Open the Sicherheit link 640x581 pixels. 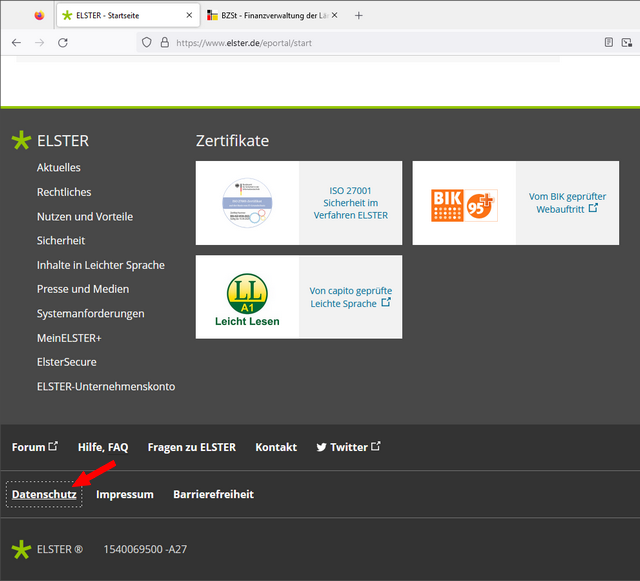click(x=61, y=240)
